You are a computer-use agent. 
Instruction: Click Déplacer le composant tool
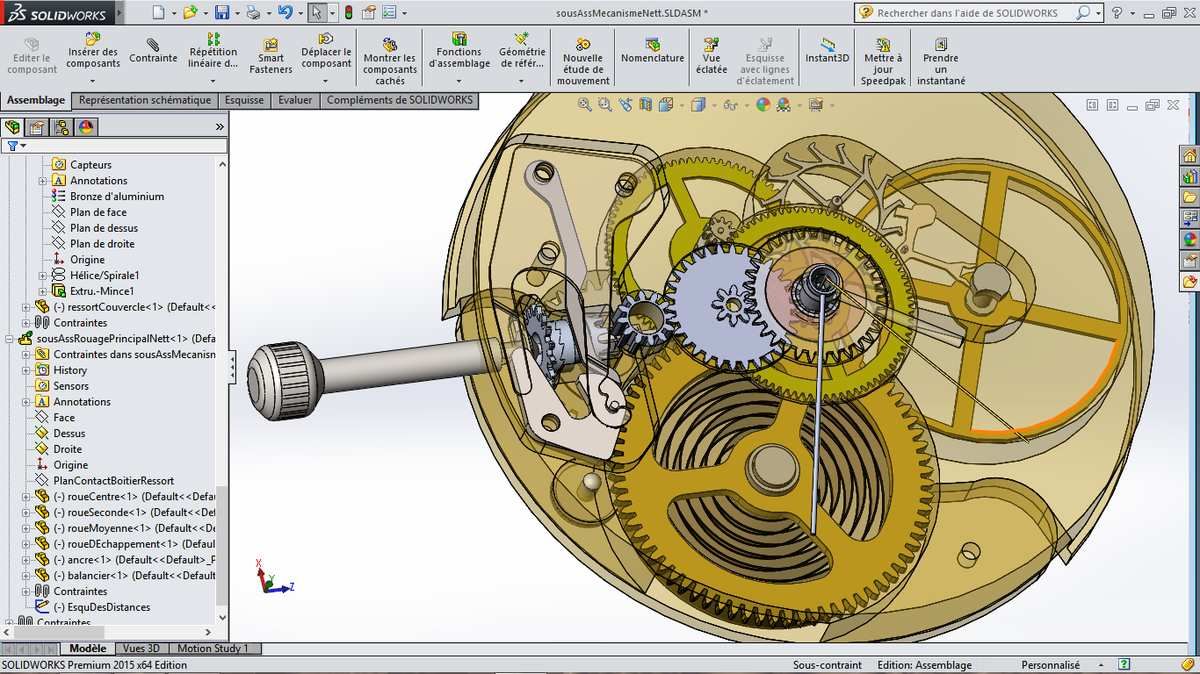tap(327, 51)
